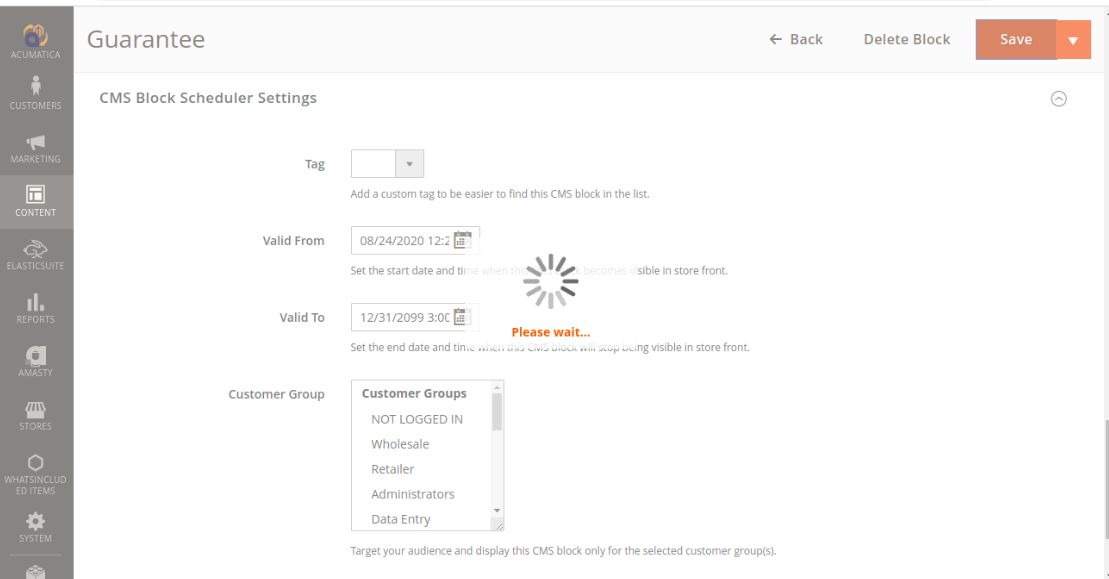Click the Delete Block button

point(907,40)
